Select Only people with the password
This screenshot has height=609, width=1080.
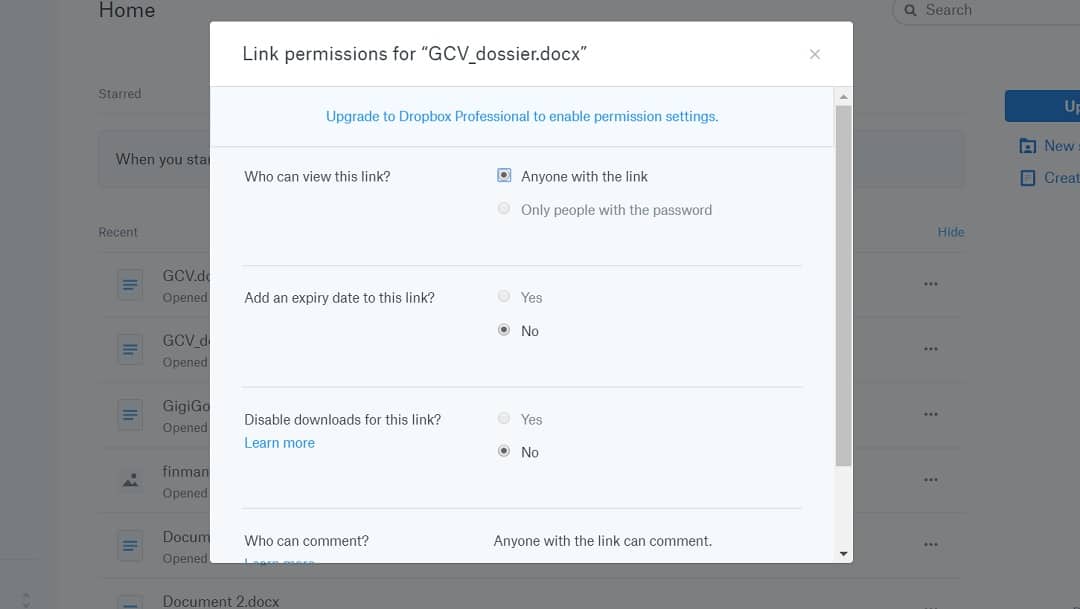[504, 209]
